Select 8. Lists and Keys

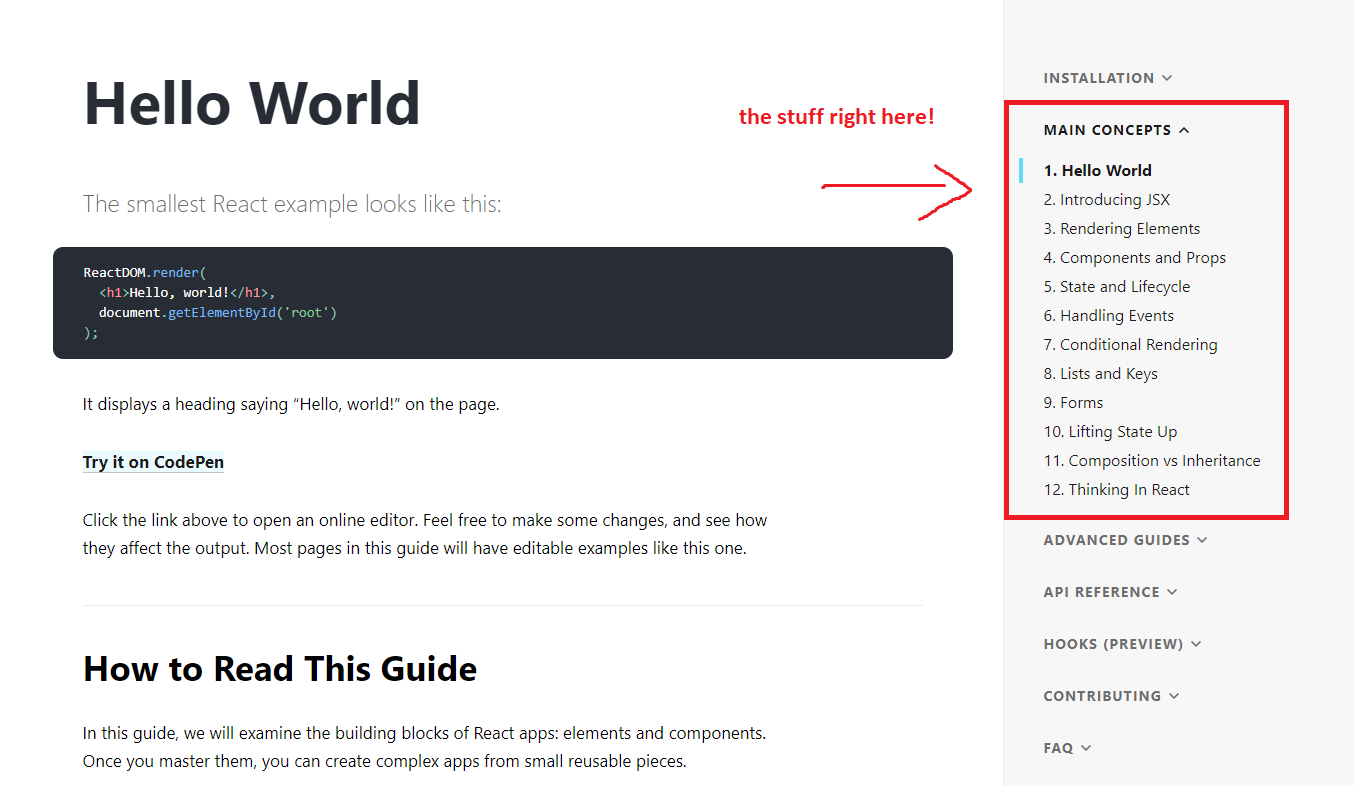(1100, 373)
